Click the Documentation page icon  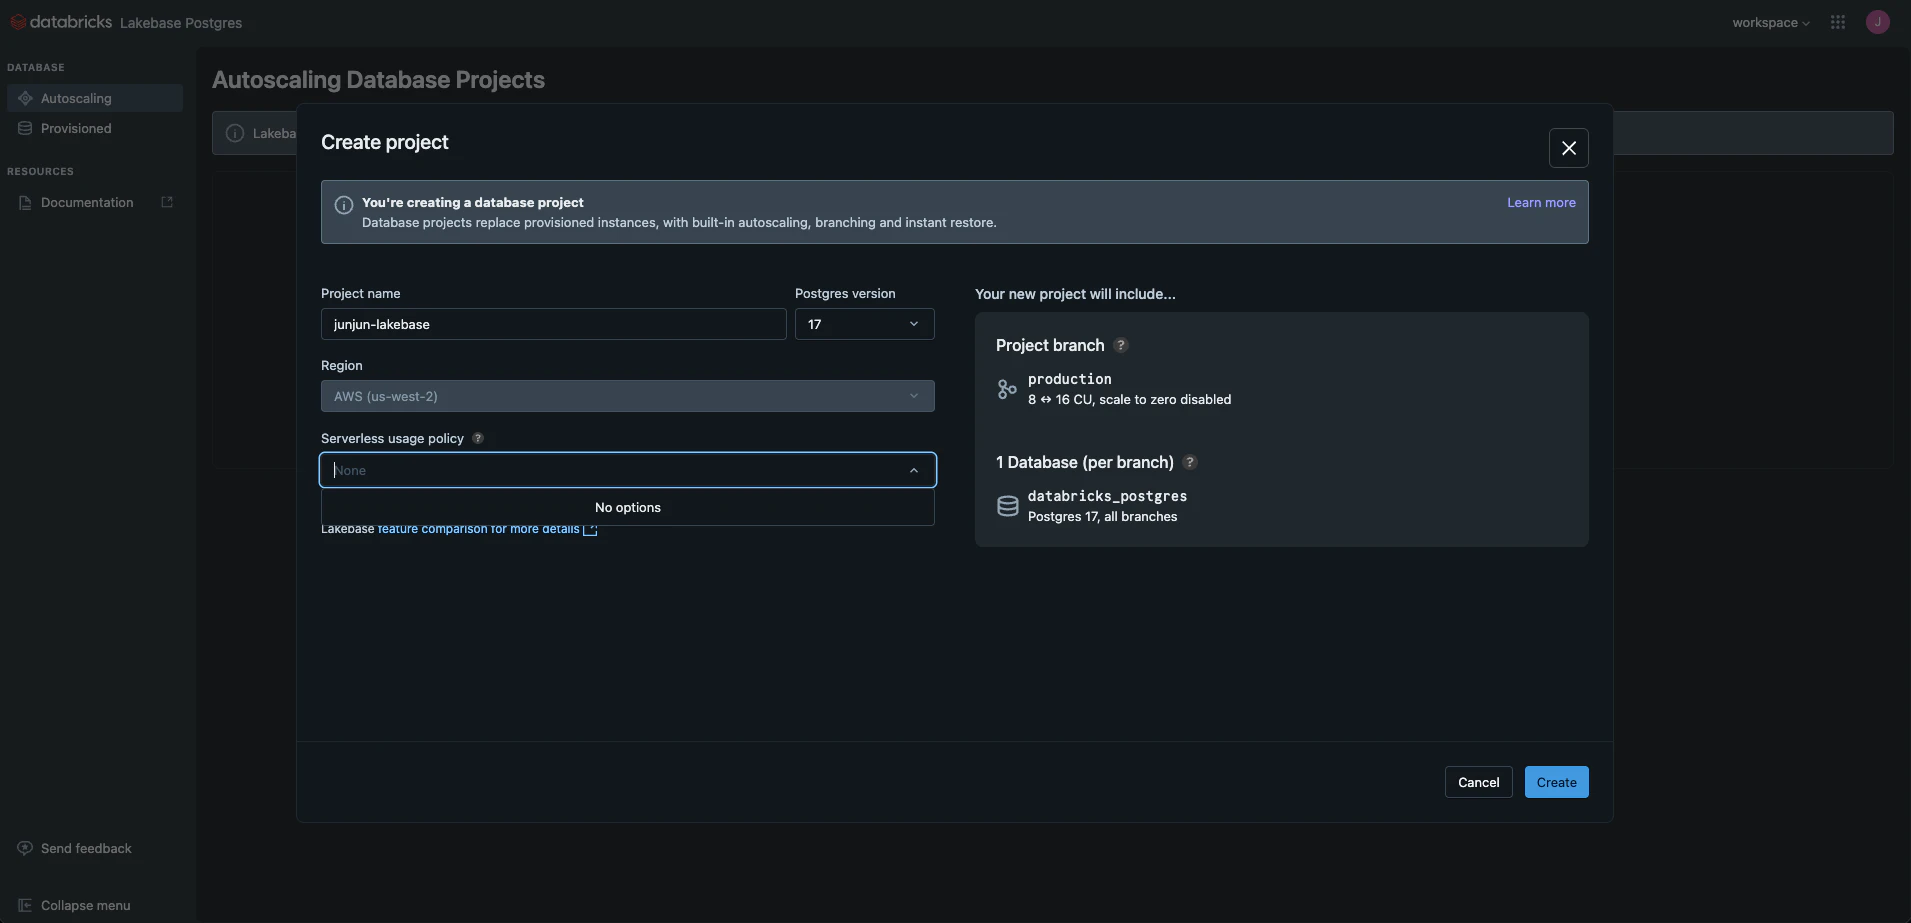(x=25, y=202)
